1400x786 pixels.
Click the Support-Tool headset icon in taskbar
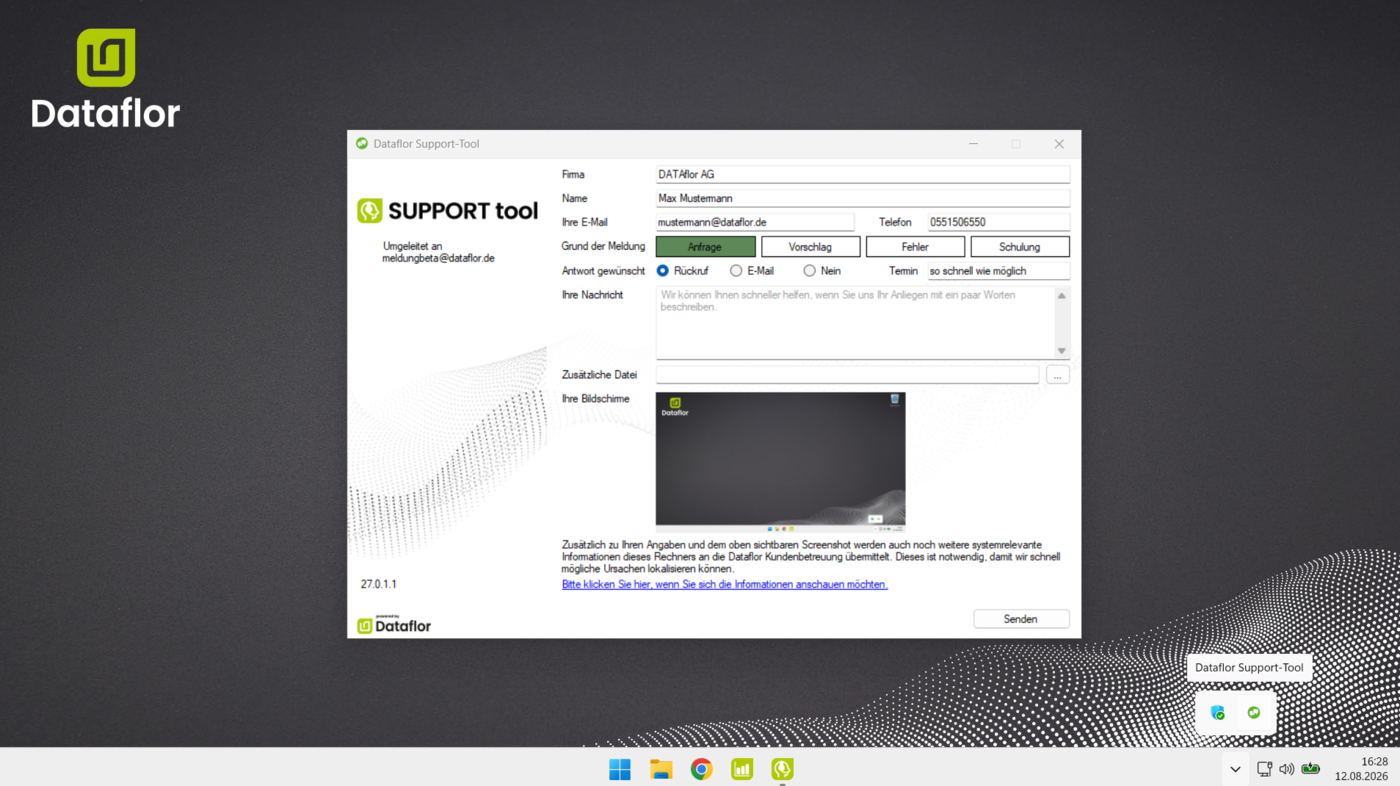[x=782, y=769]
